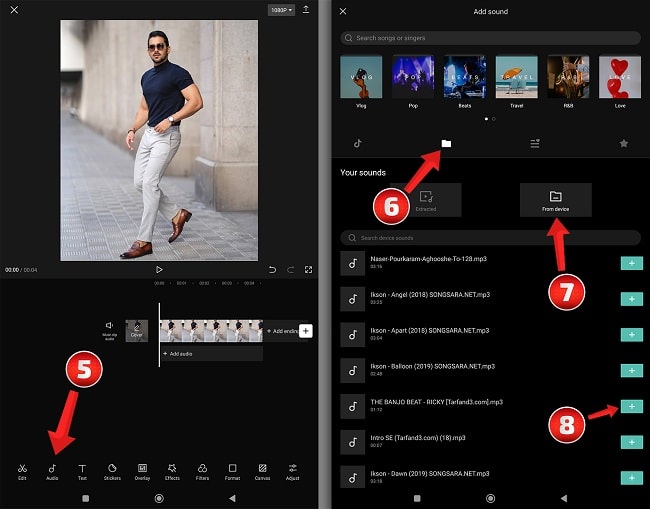
Task: Tap Add audio track in the timeline
Action: 212,354
